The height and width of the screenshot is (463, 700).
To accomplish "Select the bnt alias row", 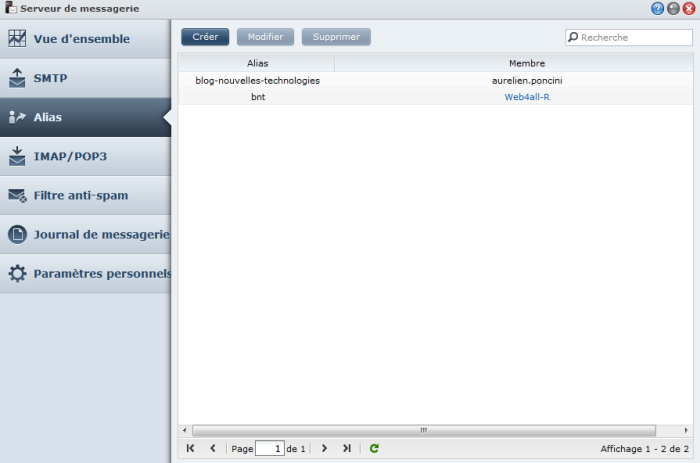I will click(436, 97).
